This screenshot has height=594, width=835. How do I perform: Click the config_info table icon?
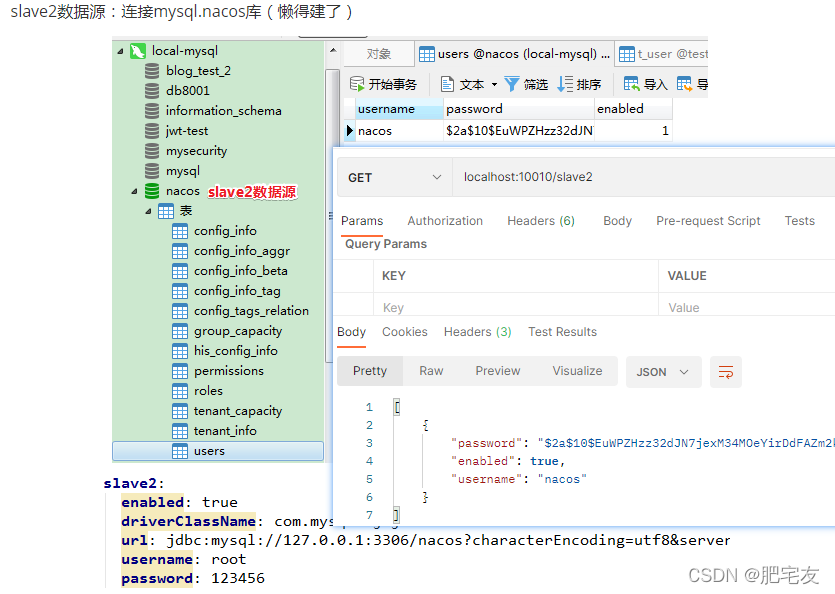(x=180, y=231)
